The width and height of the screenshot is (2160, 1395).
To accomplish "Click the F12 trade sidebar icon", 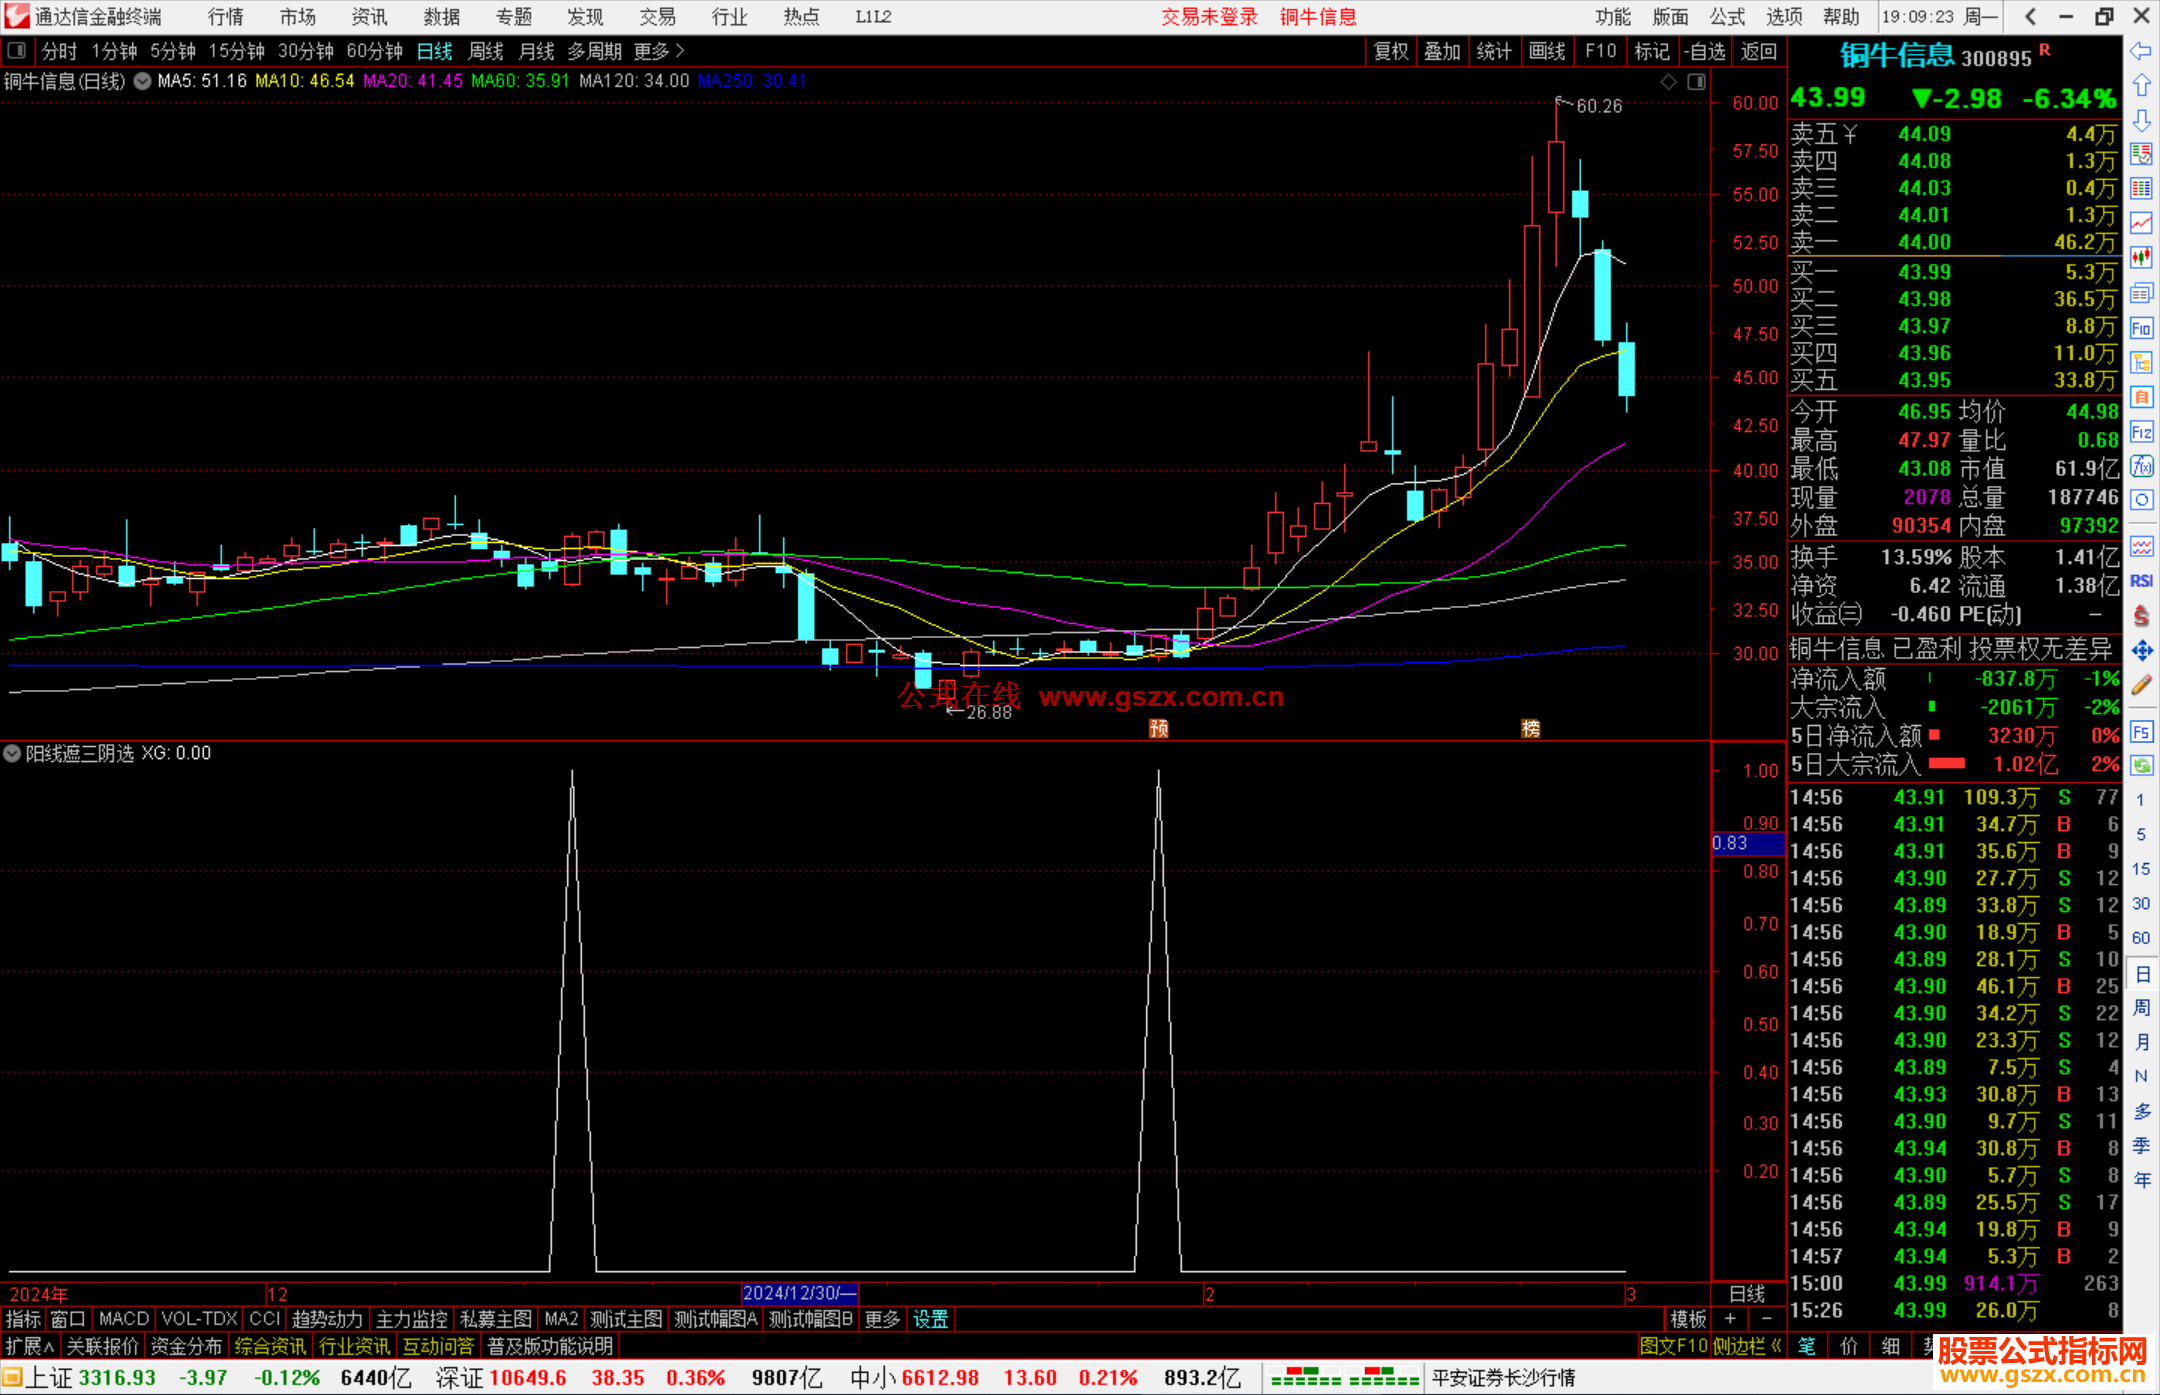I will pyautogui.click(x=2141, y=432).
